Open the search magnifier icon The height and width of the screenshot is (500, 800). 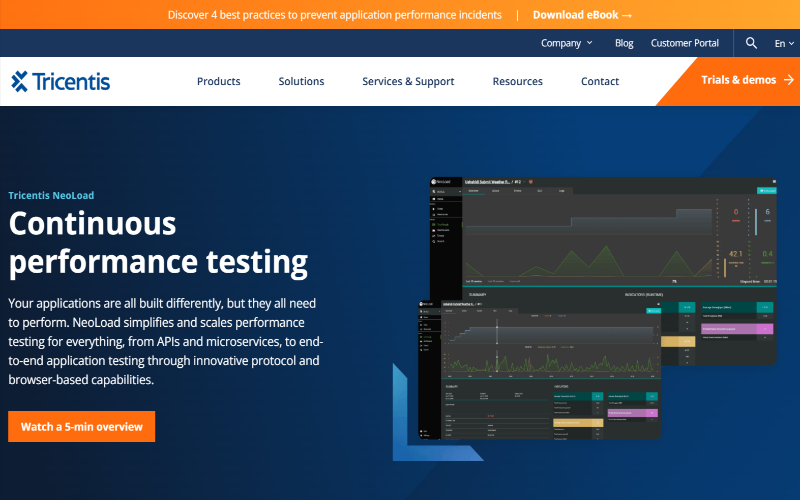(751, 43)
